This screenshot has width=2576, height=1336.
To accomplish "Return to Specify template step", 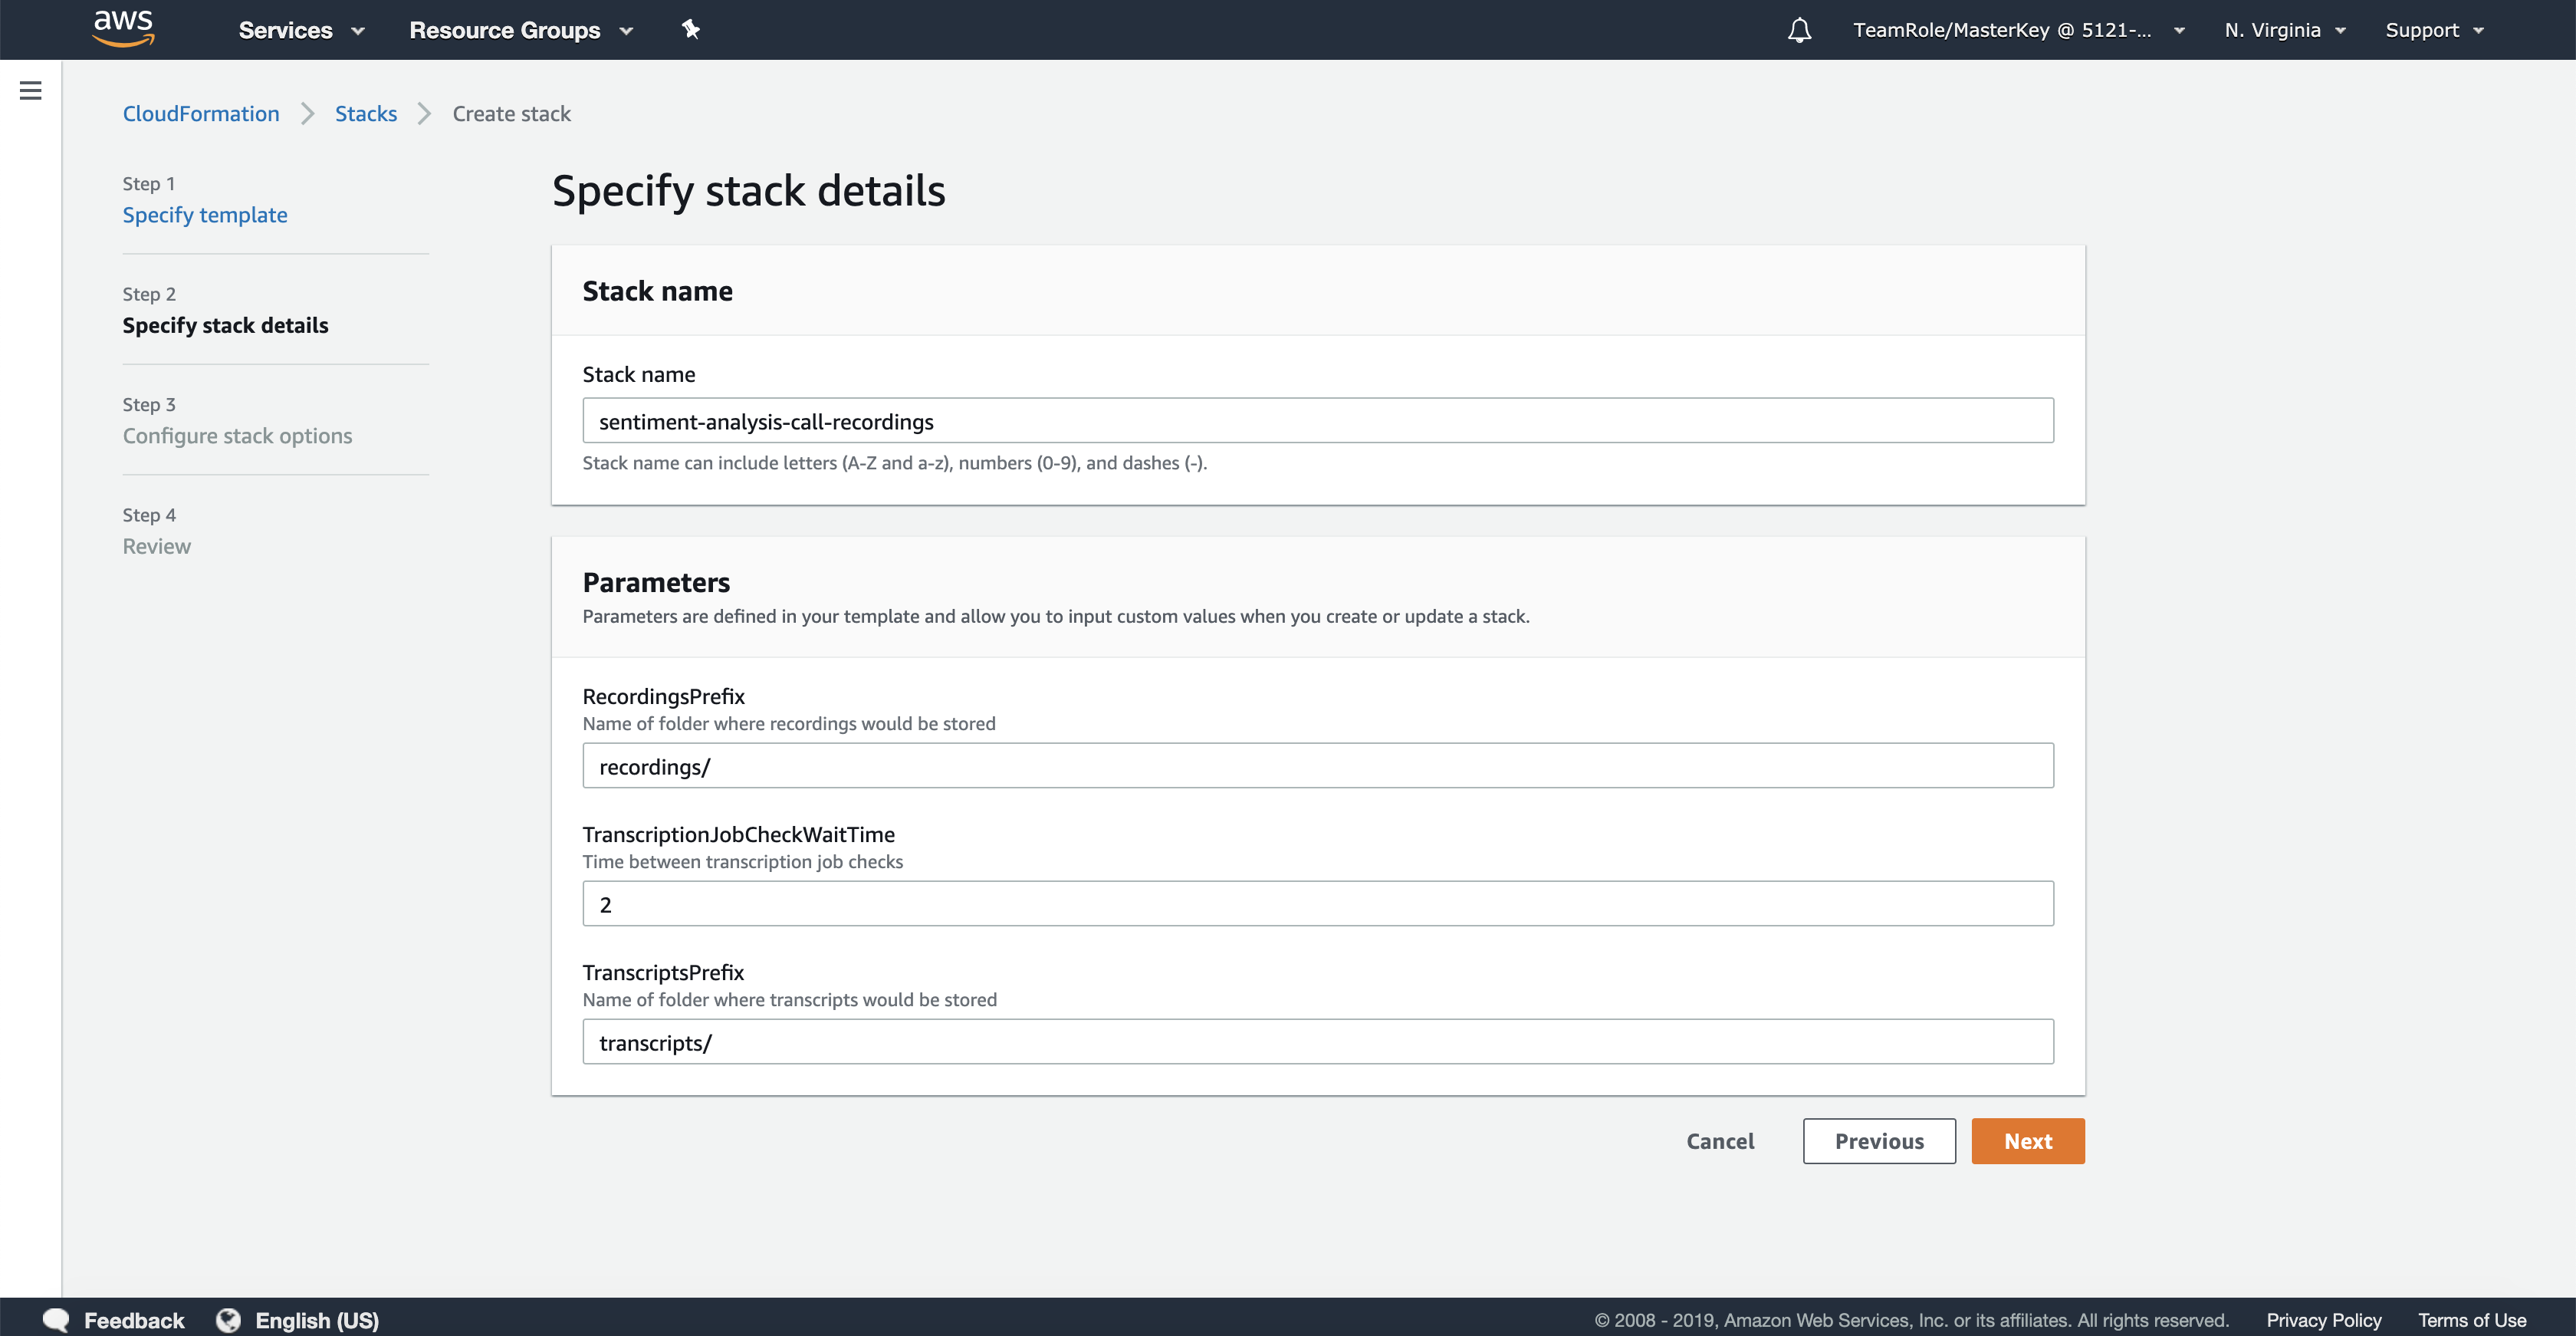I will pos(205,215).
